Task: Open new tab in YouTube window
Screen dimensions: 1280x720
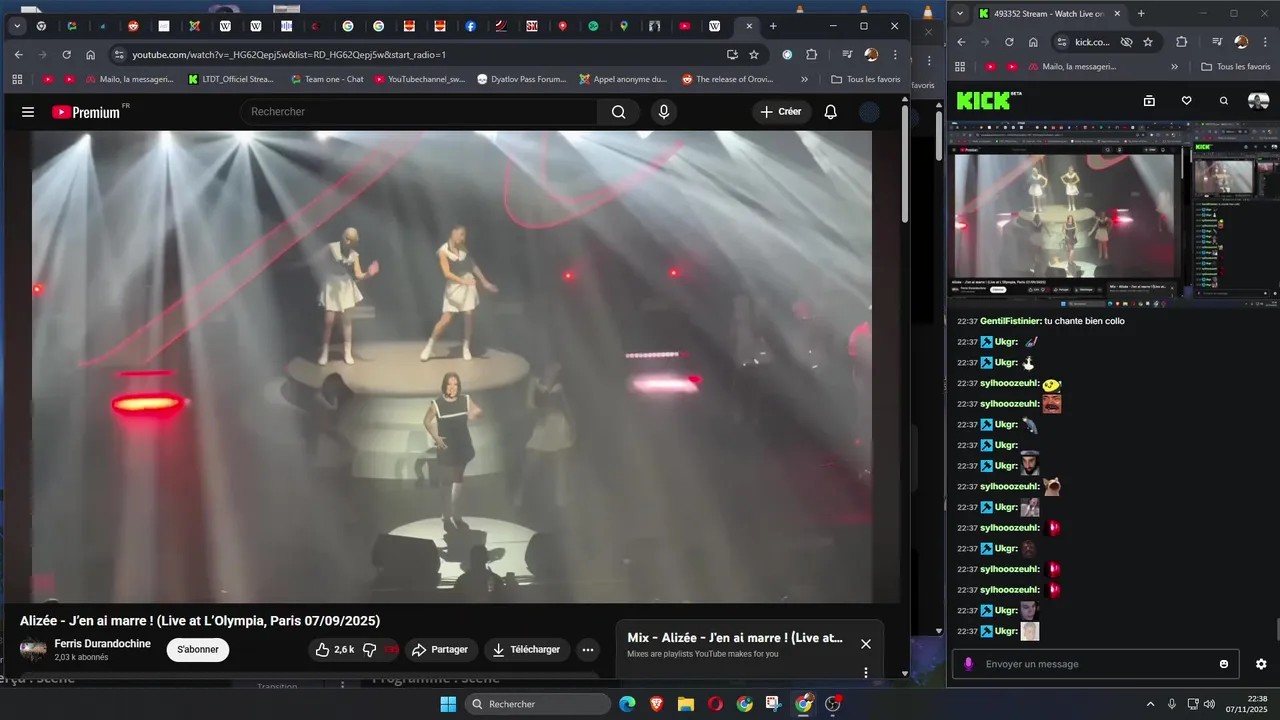Action: tap(773, 26)
